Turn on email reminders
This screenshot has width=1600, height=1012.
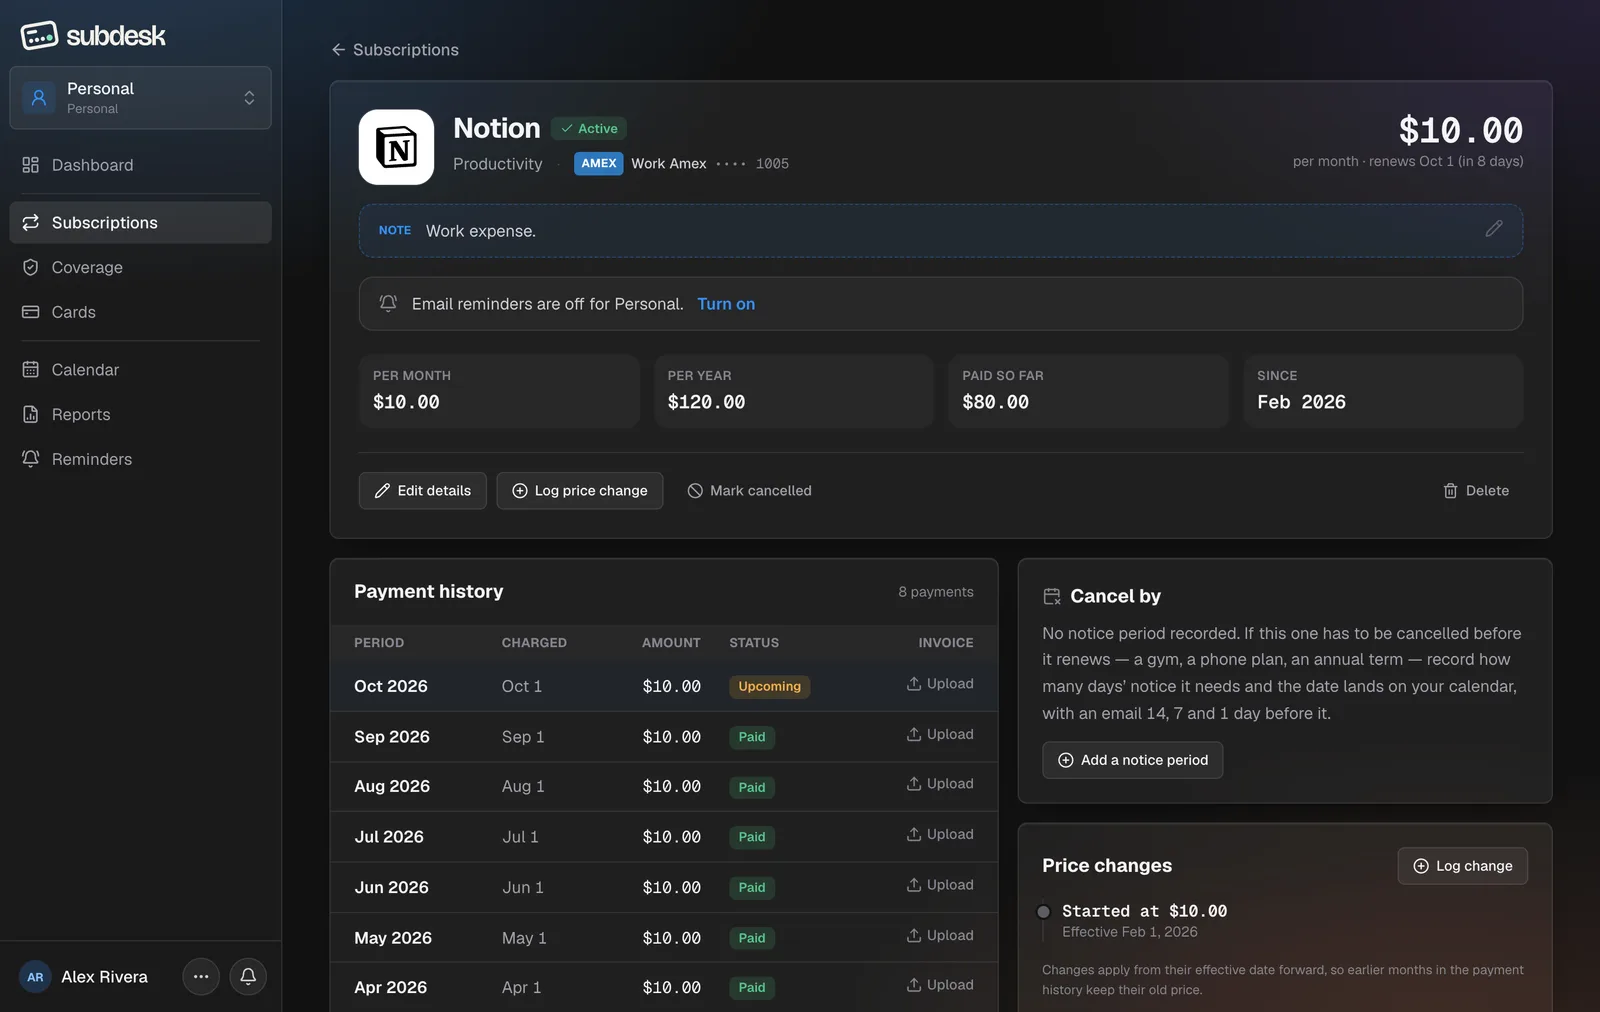(726, 304)
